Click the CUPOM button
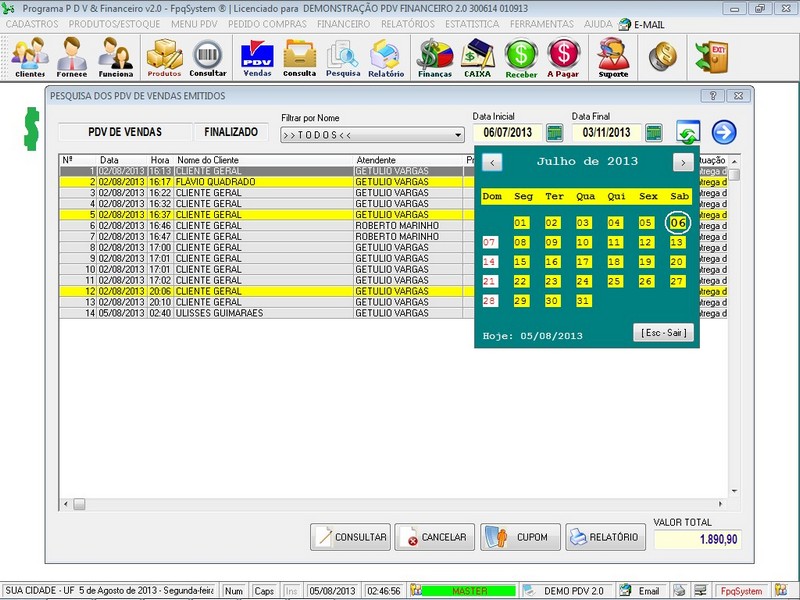This screenshot has height=600, width=800. [520, 537]
